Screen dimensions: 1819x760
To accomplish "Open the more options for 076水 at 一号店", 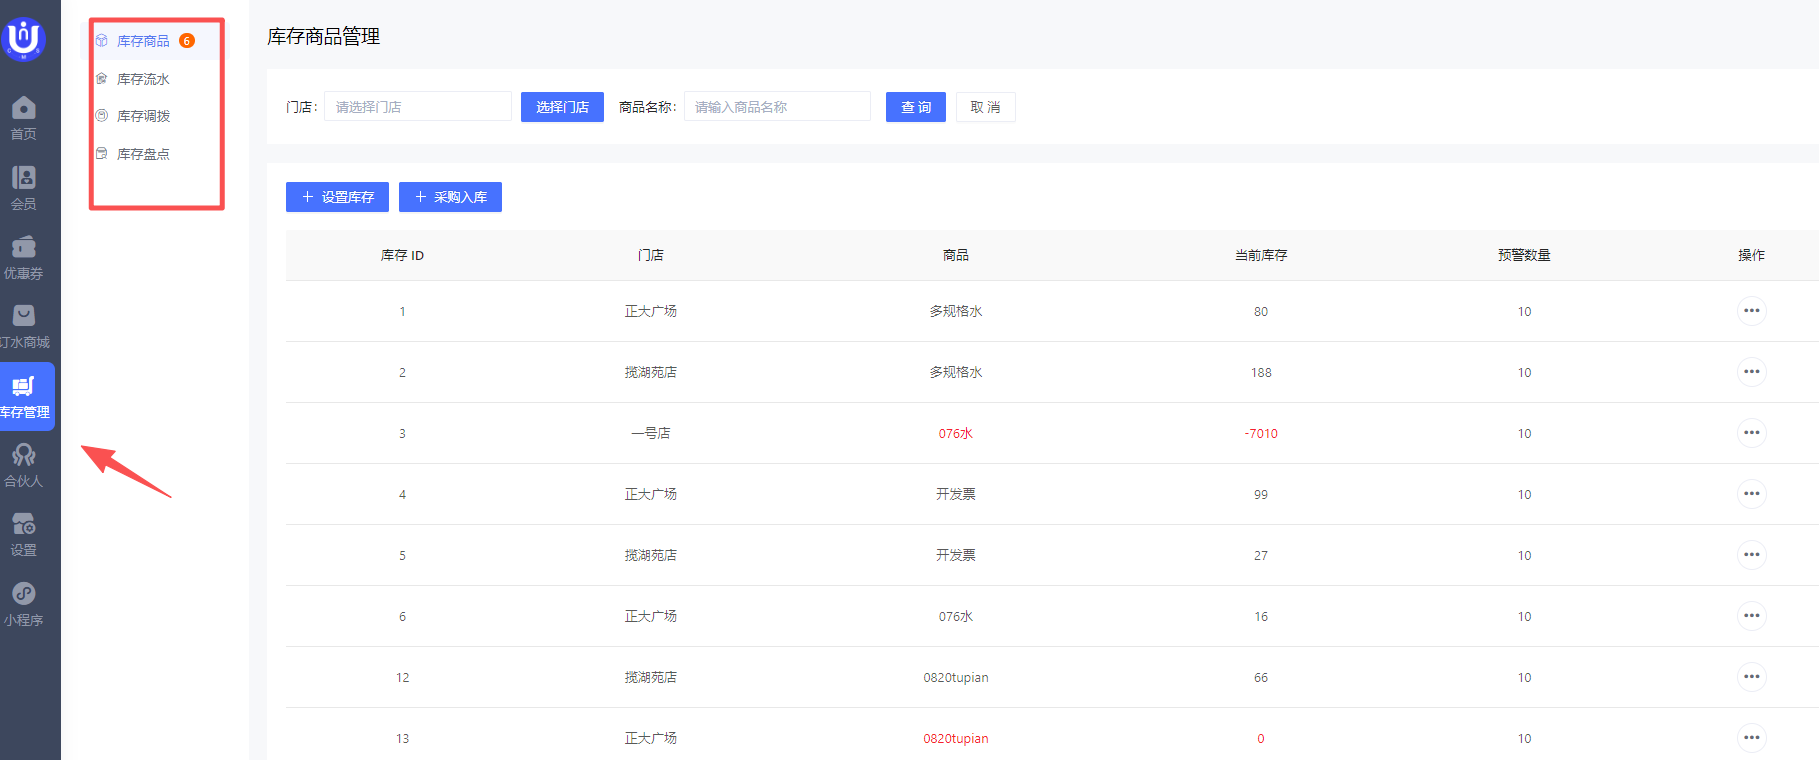I will click(1751, 433).
